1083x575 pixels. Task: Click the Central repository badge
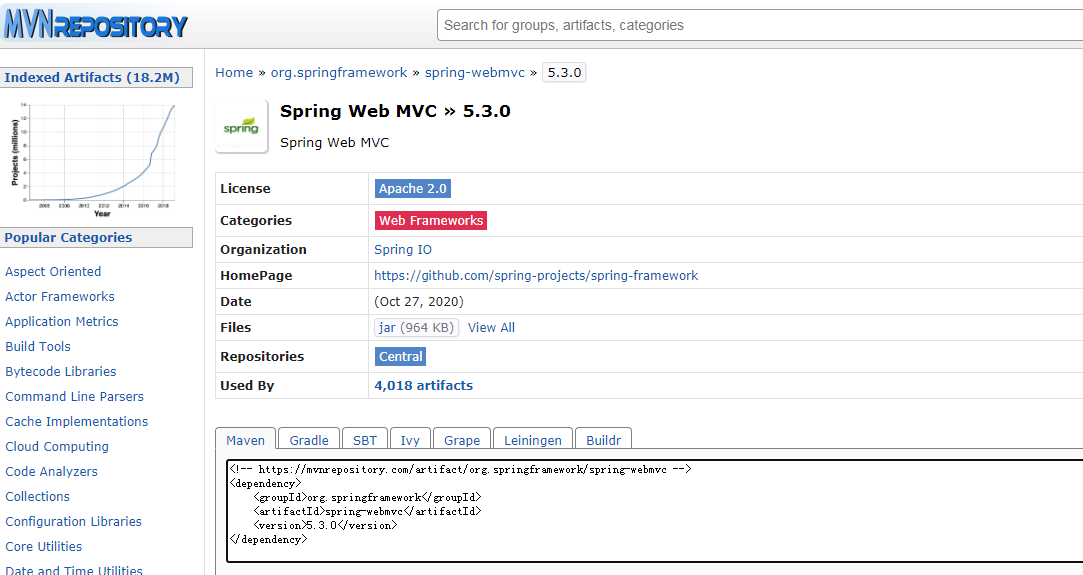(401, 356)
